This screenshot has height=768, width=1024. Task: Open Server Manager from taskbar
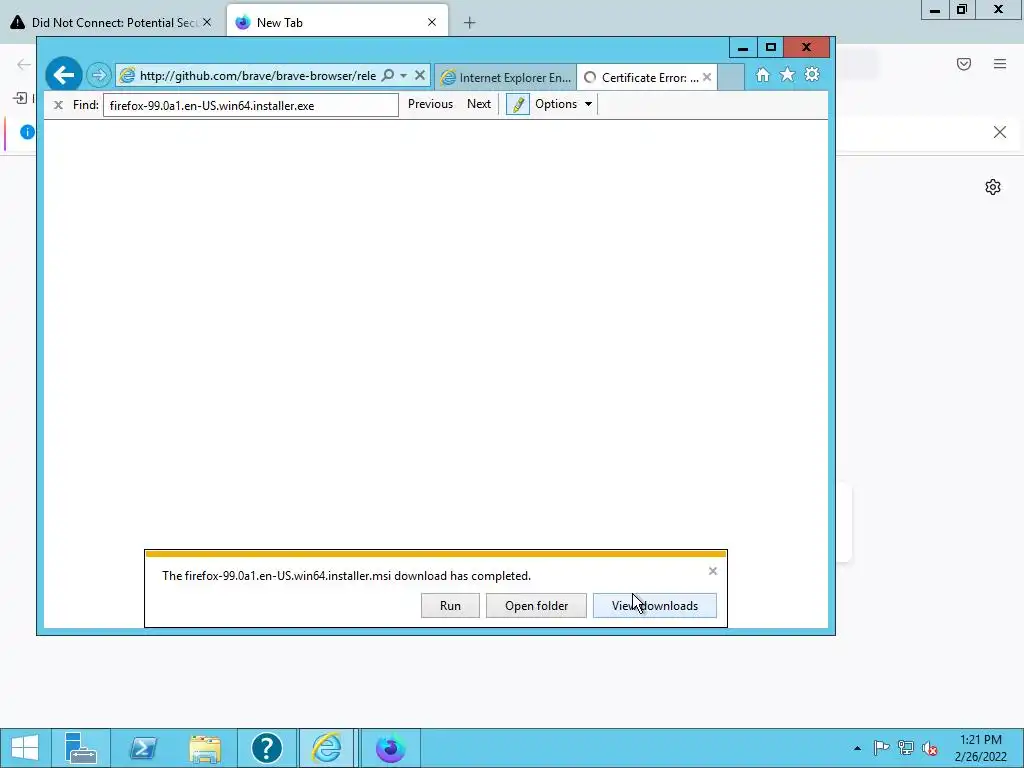(81, 748)
